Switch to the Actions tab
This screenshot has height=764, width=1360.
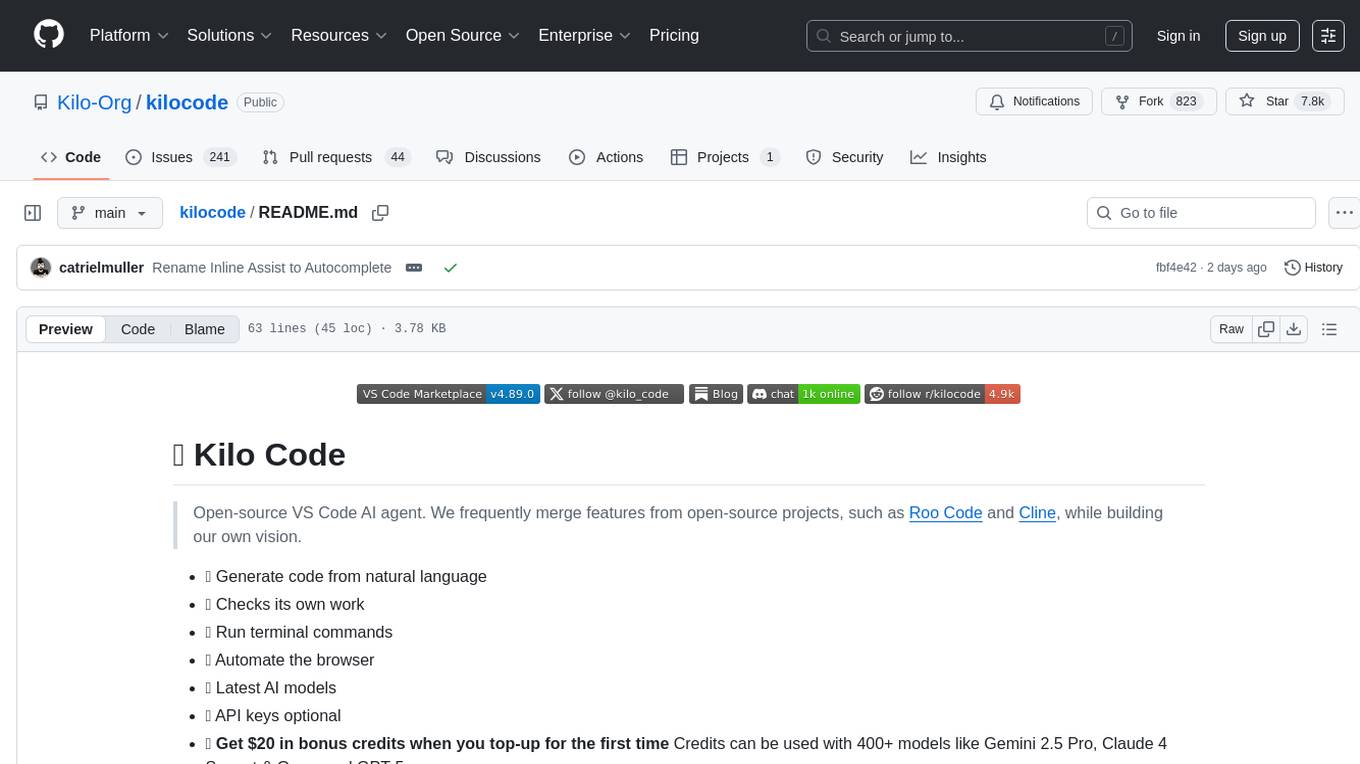(606, 157)
